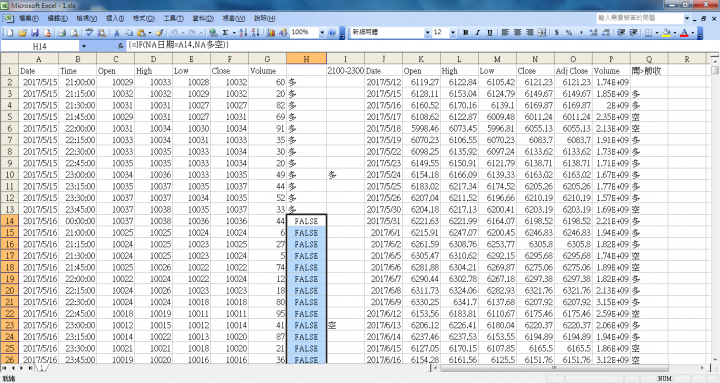Click the Paste clipboard icon
Viewport: 720px width, 383px height.
141,33
